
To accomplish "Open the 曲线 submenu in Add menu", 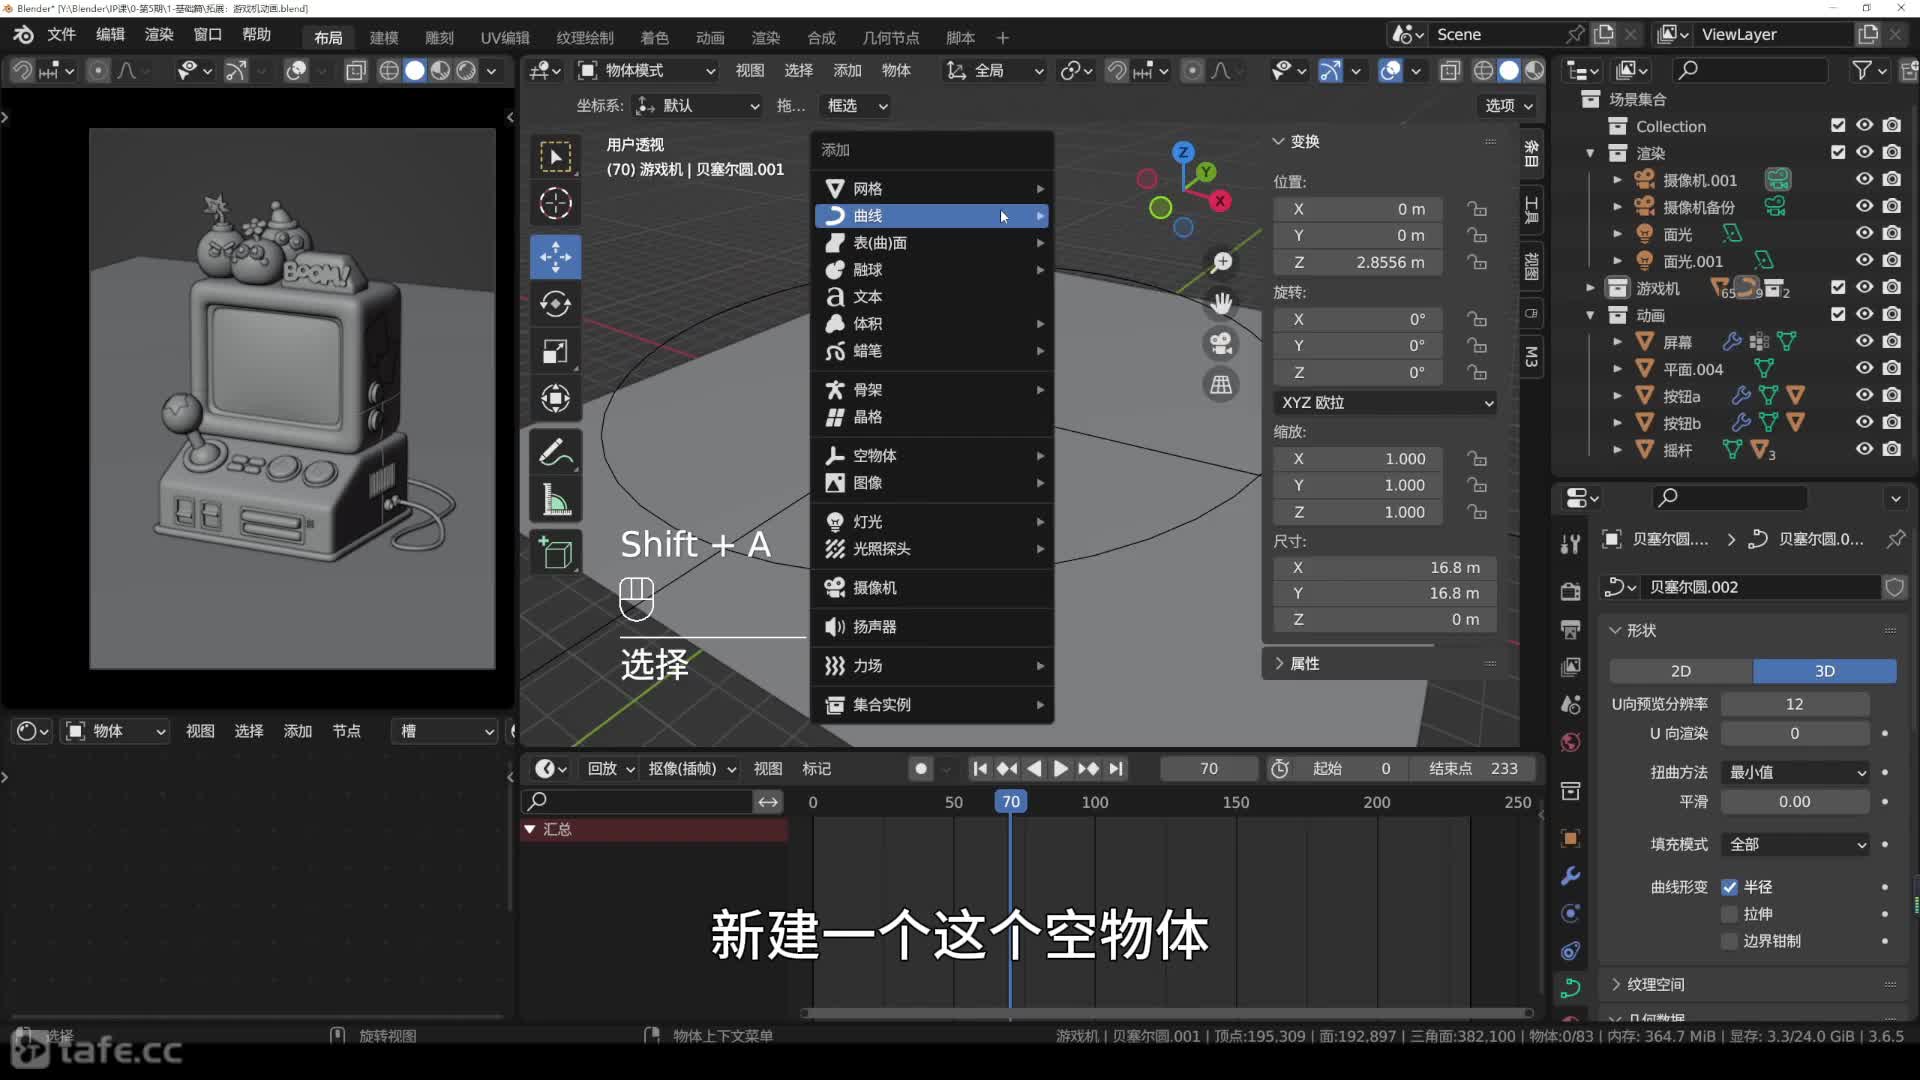I will [x=932, y=215].
